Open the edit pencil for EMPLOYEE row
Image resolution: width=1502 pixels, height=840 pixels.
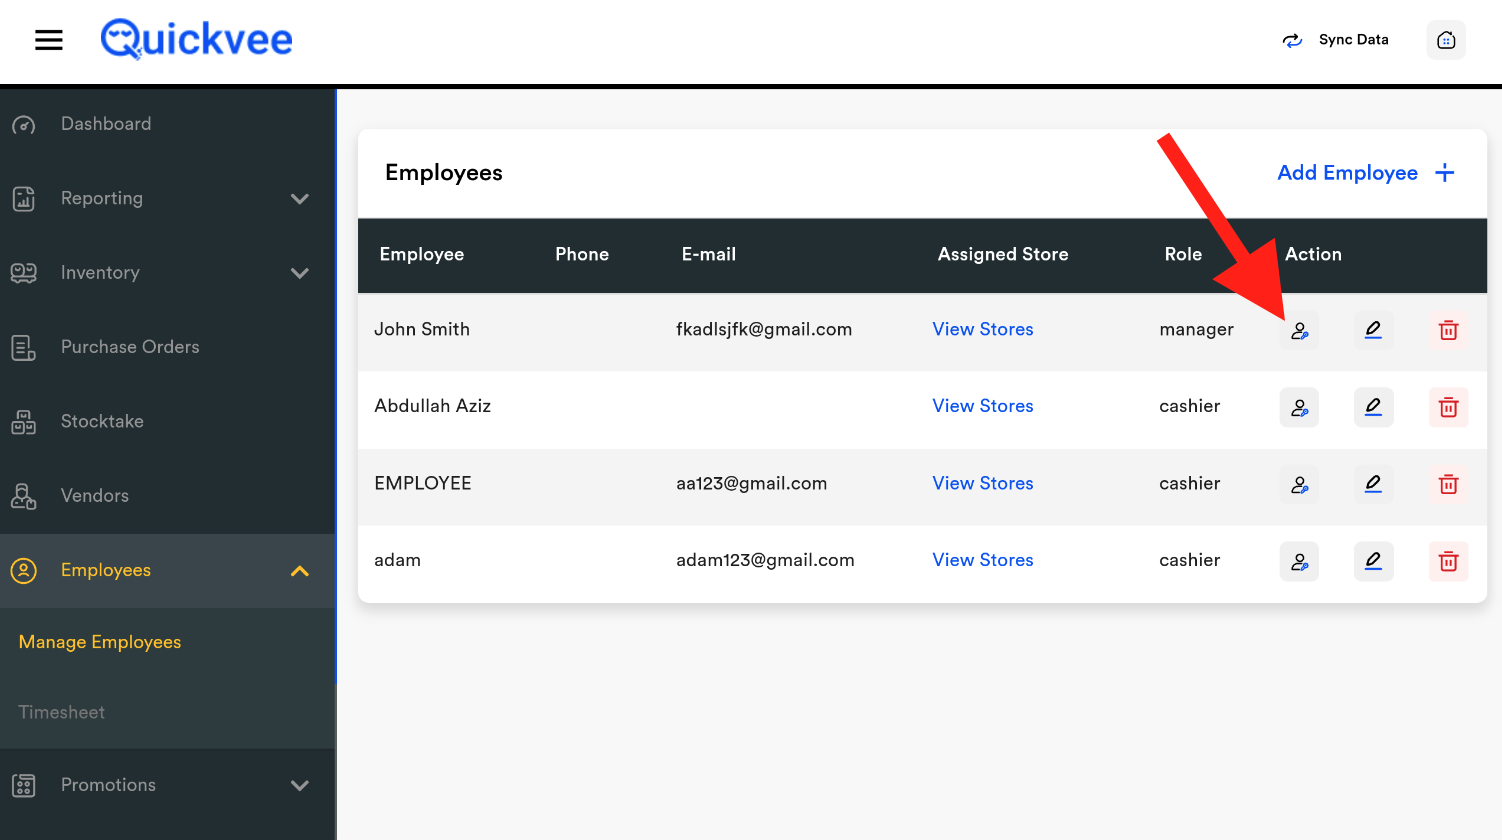tap(1373, 484)
